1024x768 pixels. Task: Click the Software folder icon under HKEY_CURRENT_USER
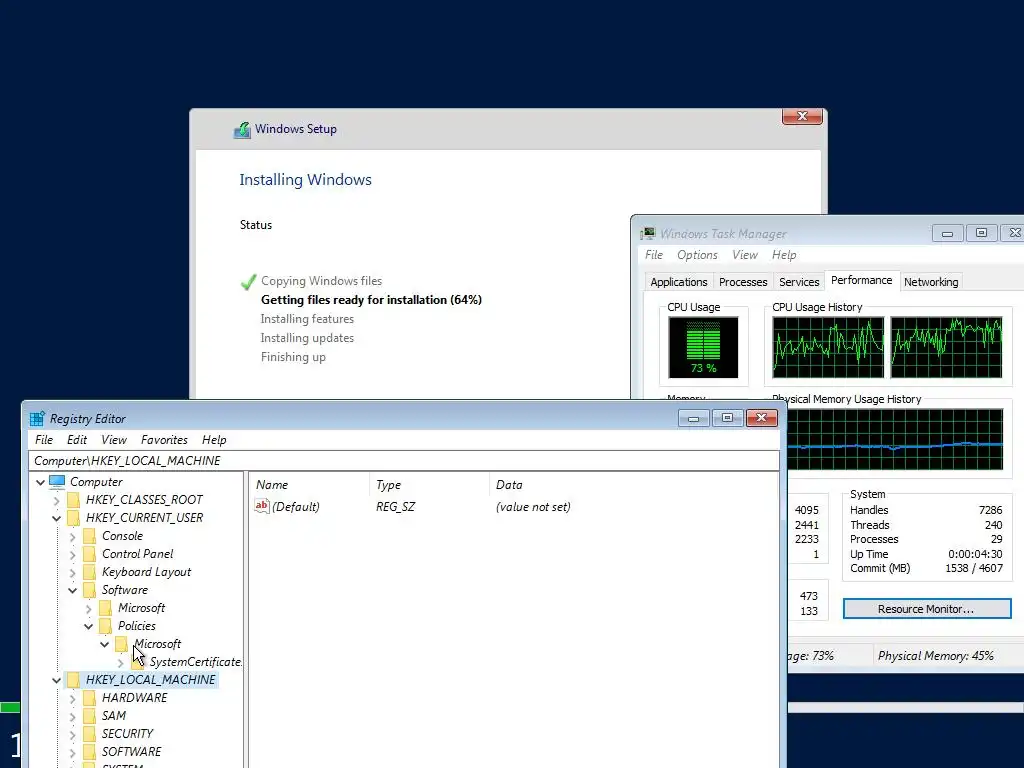[x=89, y=590]
